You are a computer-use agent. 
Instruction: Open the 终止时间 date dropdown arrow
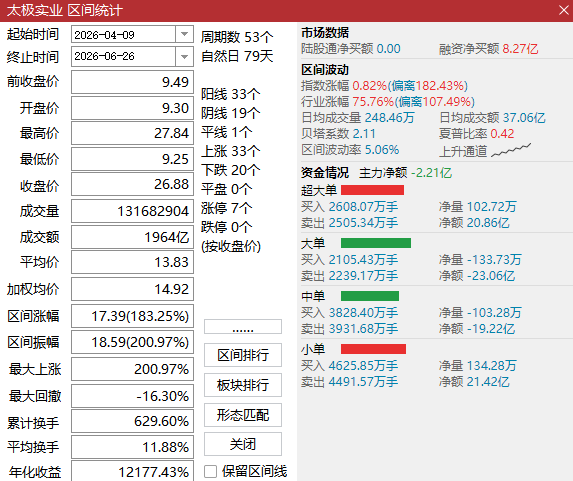184,56
